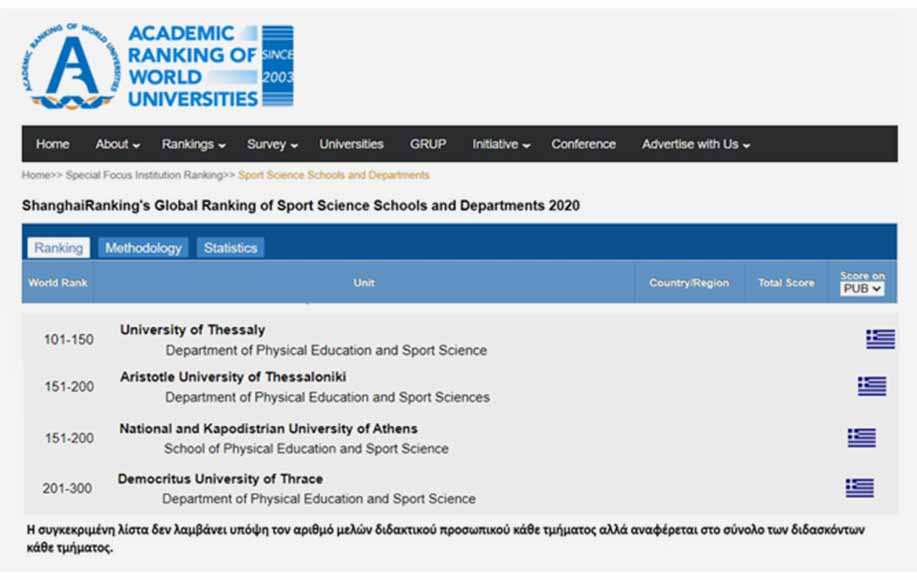Expand the Initiative dropdown menu

coord(501,144)
